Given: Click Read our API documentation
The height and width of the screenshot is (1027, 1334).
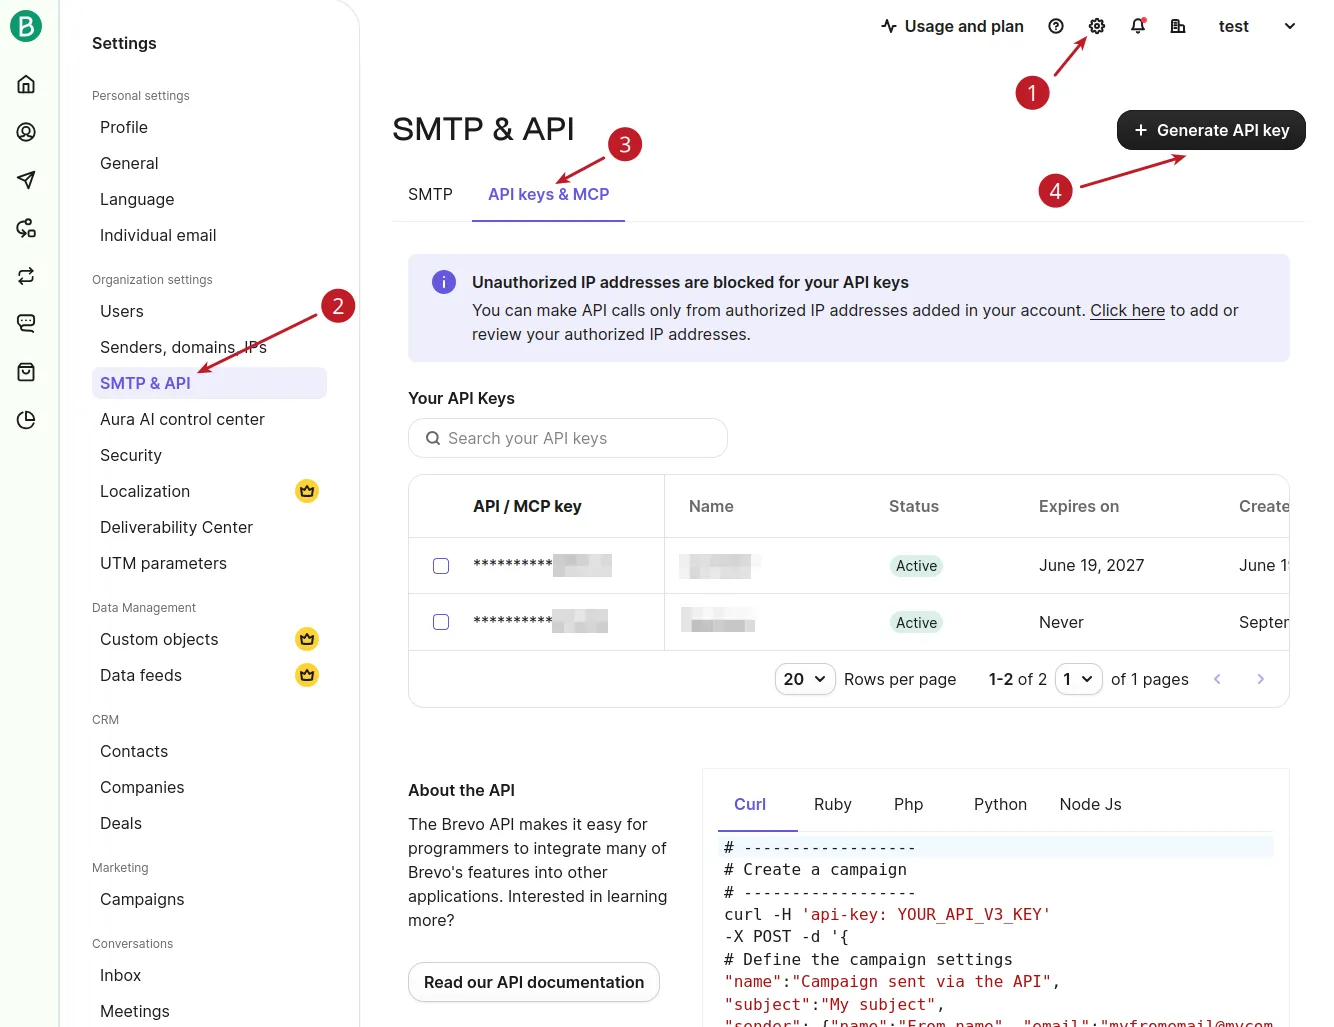Looking at the screenshot, I should 534,982.
